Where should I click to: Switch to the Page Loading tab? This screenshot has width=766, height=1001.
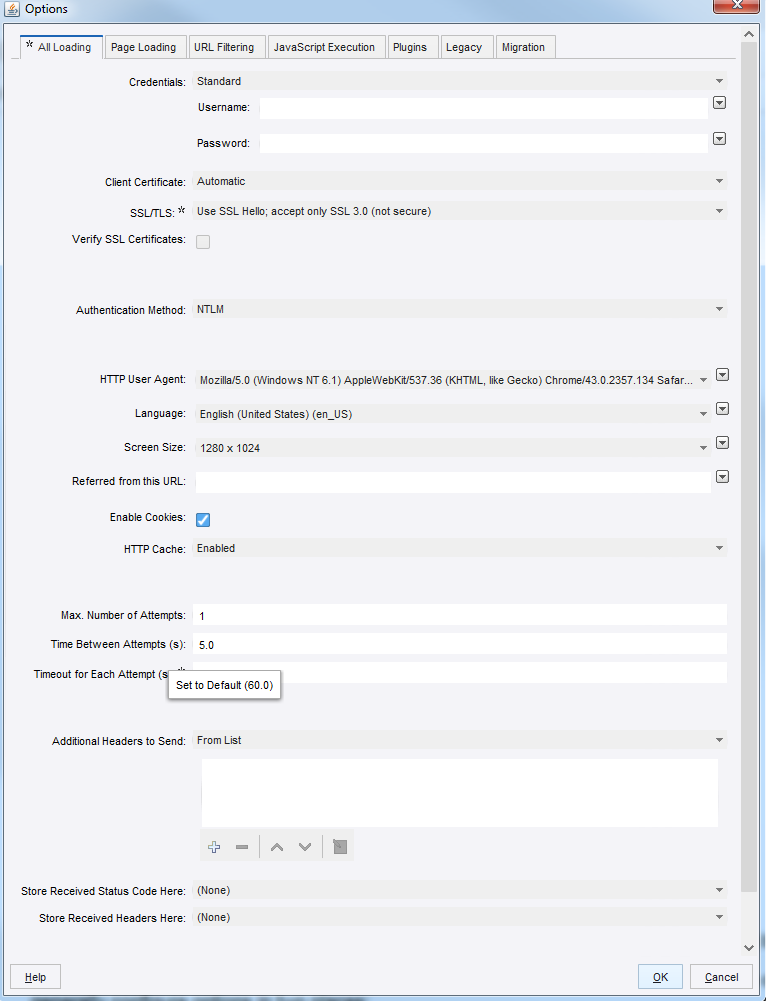click(x=143, y=47)
